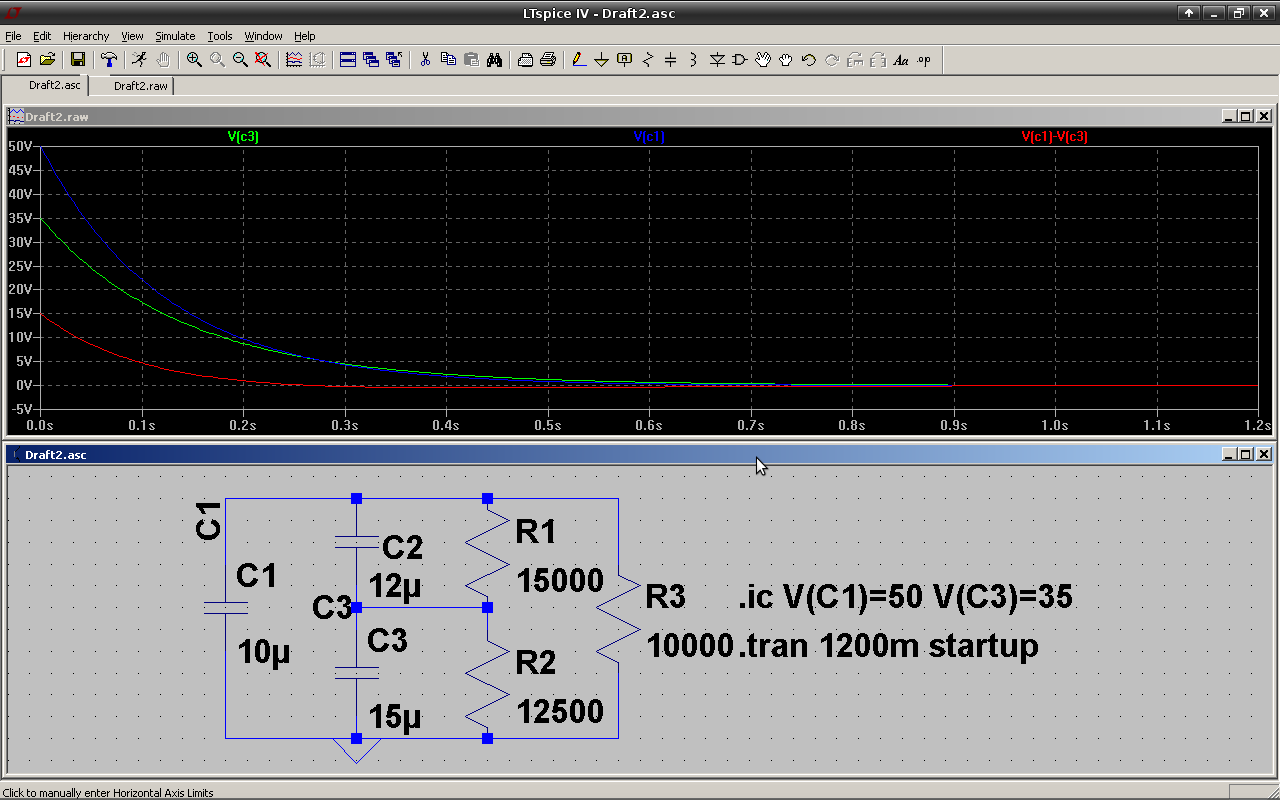Click the 1.2s horizontal axis label
This screenshot has width=1280, height=800.
click(1260, 425)
